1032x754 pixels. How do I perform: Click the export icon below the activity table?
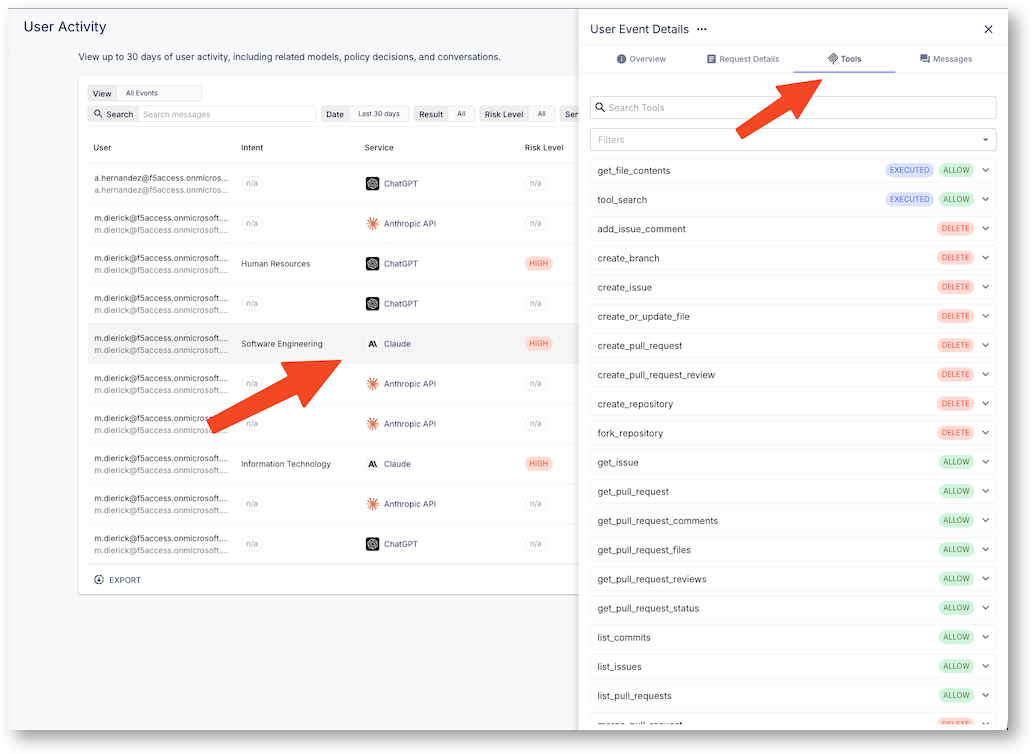[99, 580]
